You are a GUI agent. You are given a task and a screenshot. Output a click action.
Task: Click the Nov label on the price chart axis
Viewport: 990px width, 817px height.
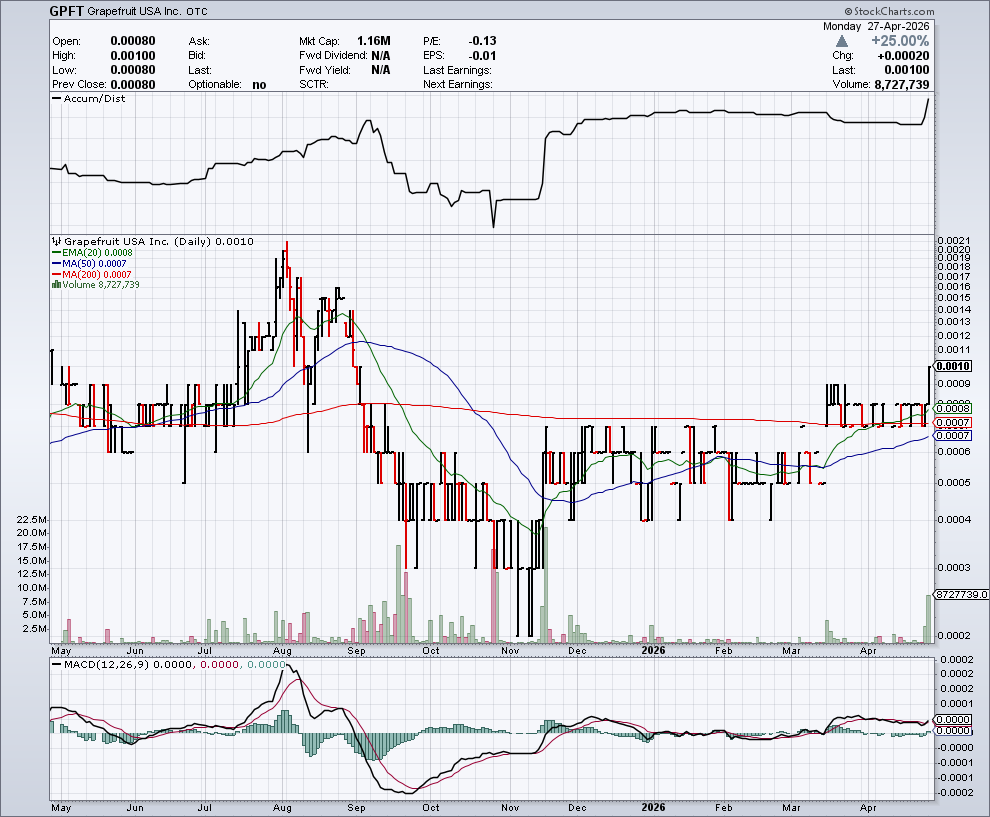click(510, 650)
